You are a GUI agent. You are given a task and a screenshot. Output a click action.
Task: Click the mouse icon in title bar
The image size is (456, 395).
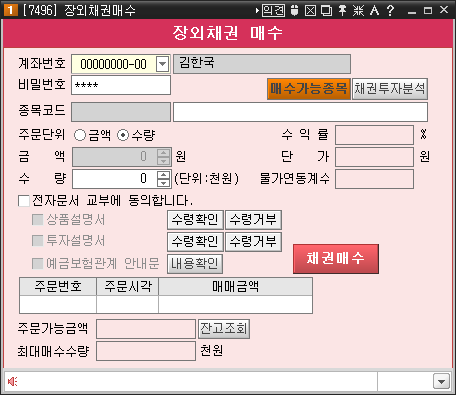[294, 10]
